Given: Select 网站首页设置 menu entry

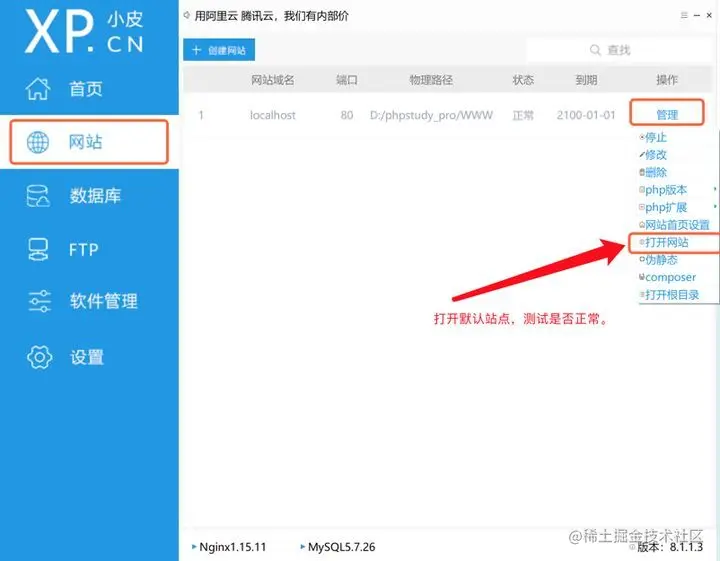Looking at the screenshot, I should pos(675,225).
